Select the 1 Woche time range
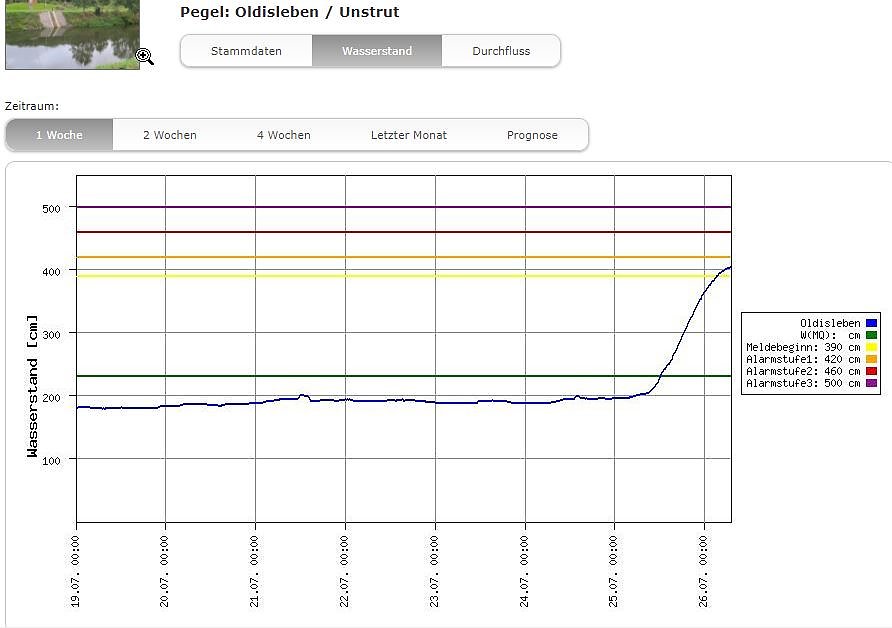 tap(59, 135)
